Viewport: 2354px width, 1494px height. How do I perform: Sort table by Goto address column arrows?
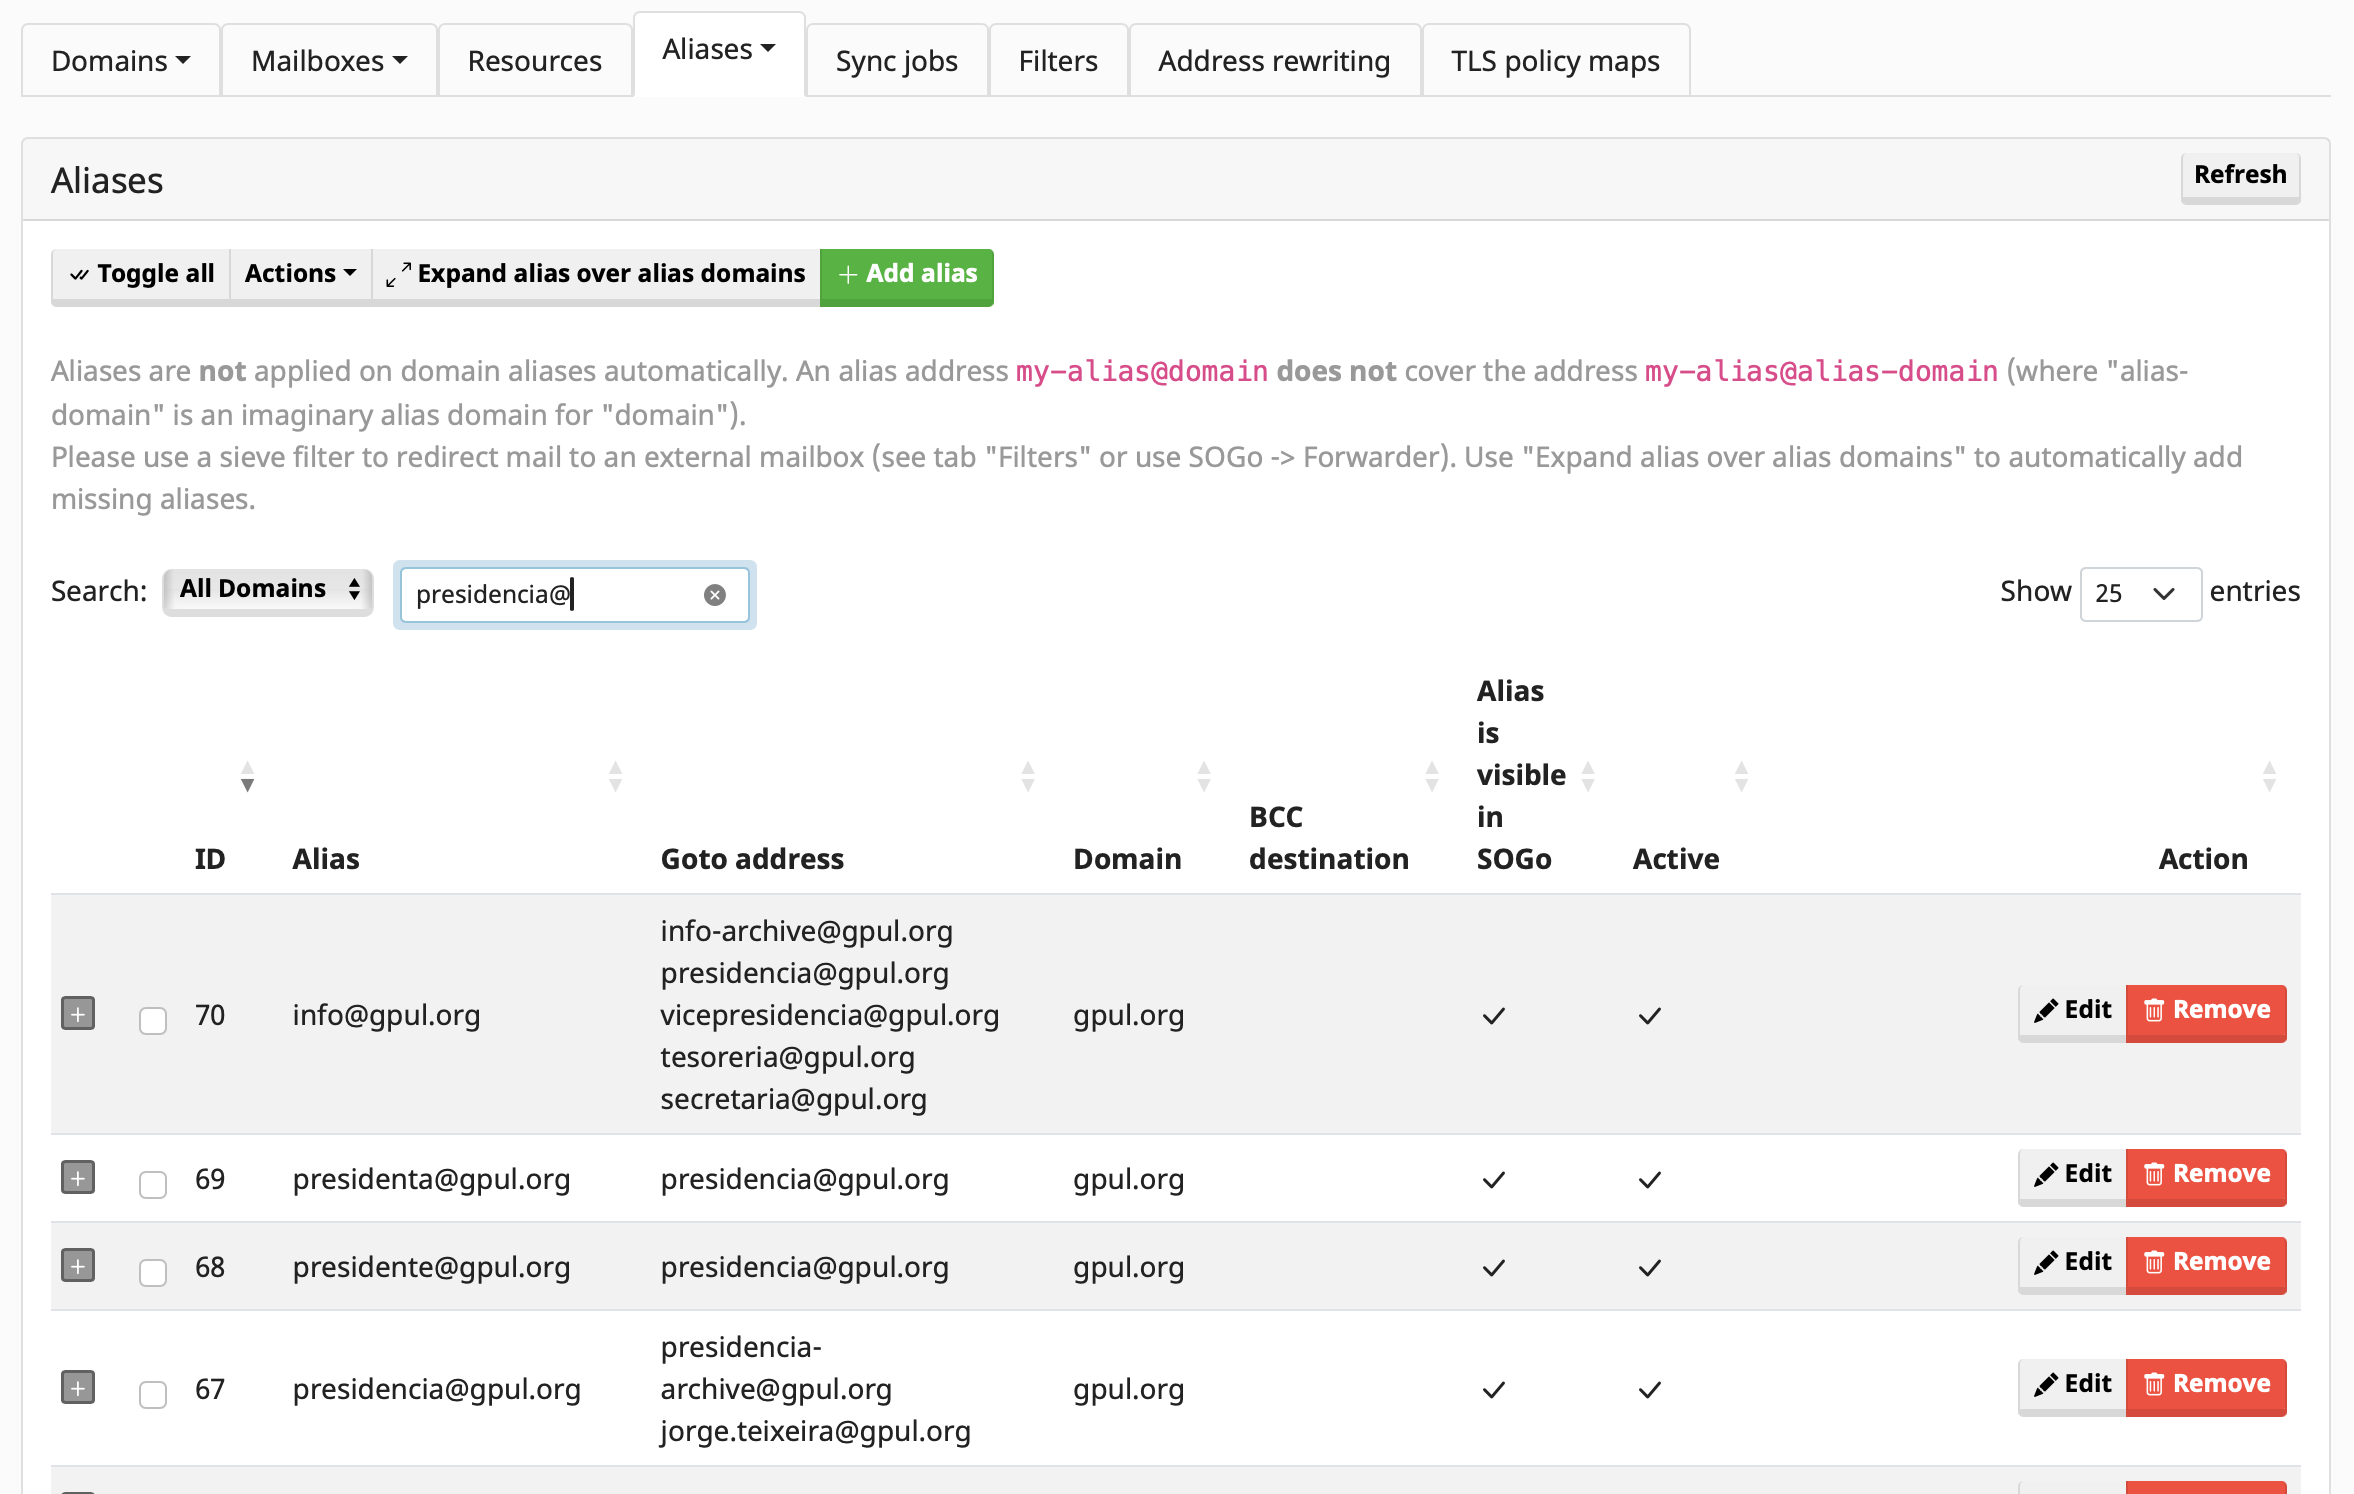(1027, 776)
